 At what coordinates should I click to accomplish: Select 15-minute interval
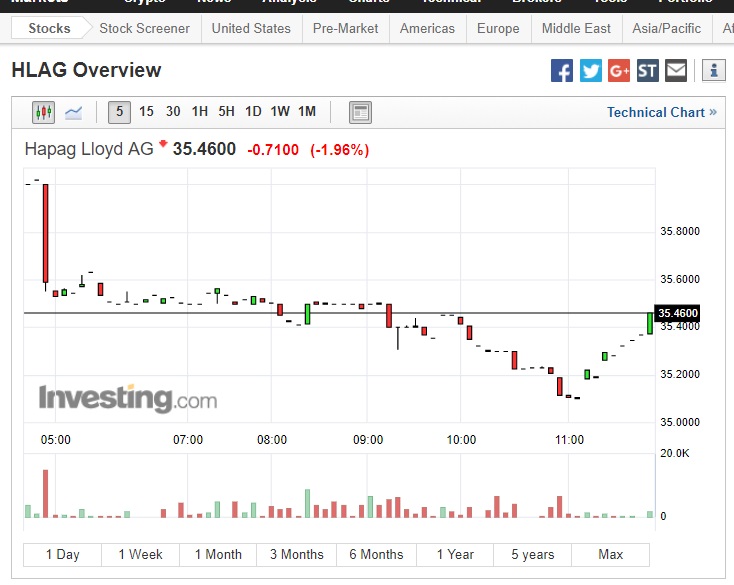[146, 112]
